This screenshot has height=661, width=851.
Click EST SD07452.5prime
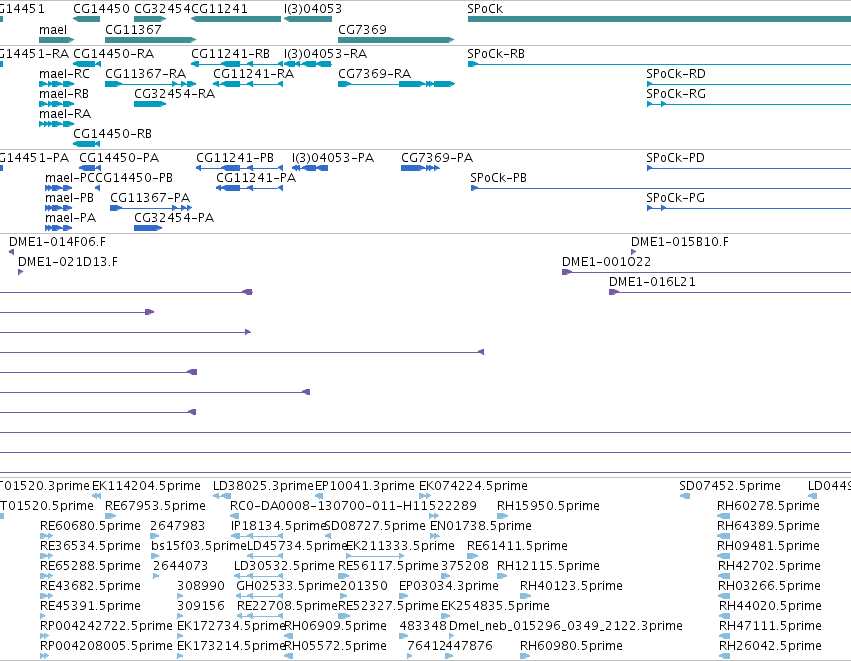(730, 486)
